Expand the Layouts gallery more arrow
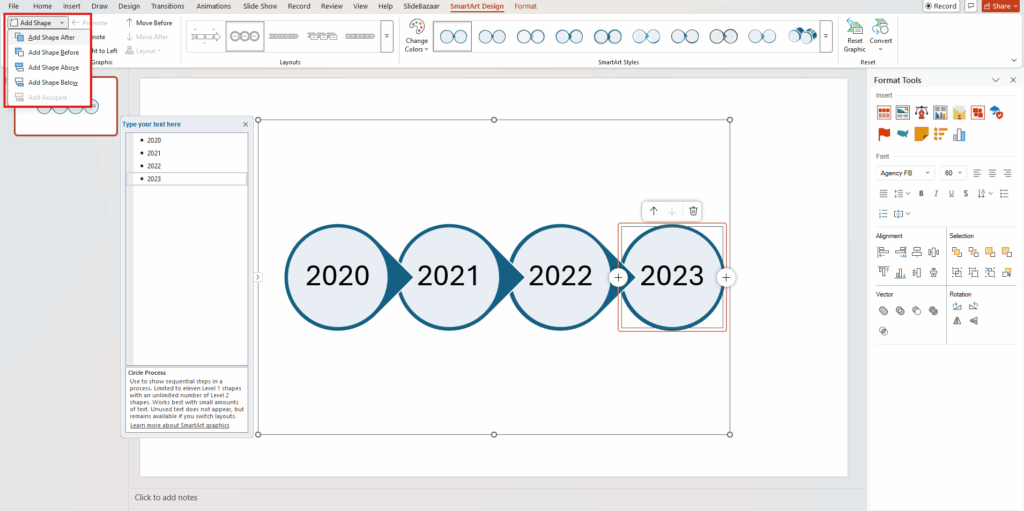The image size is (1024, 511). click(387, 36)
